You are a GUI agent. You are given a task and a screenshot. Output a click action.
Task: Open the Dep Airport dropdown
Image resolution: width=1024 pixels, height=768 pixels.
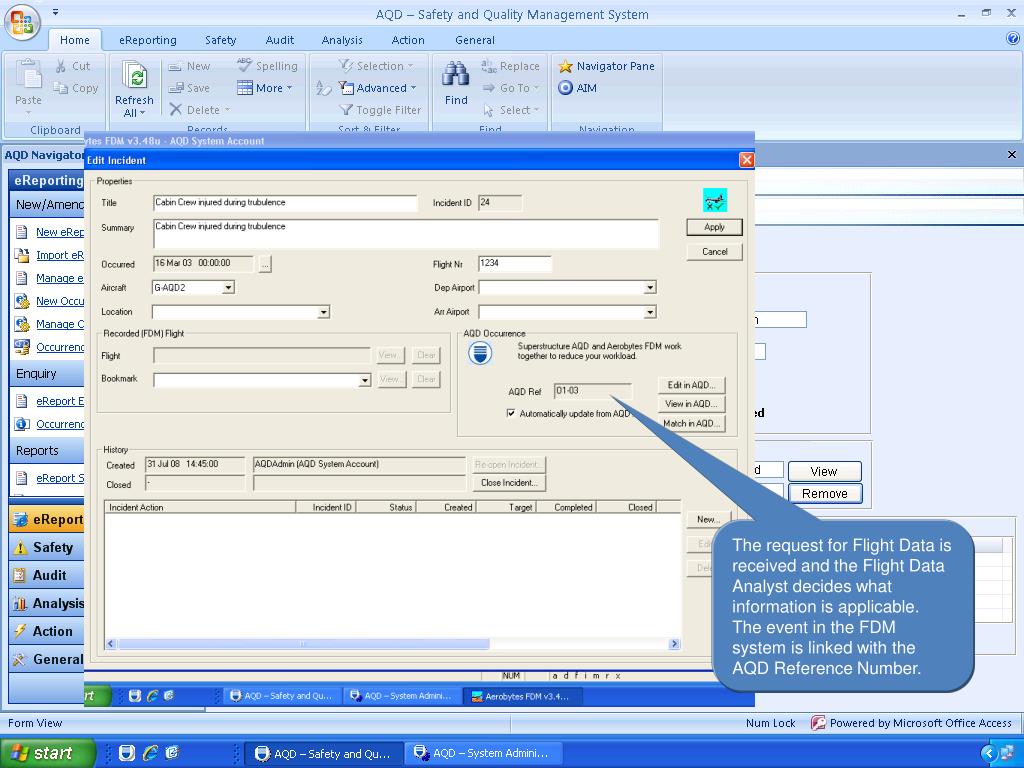650,287
